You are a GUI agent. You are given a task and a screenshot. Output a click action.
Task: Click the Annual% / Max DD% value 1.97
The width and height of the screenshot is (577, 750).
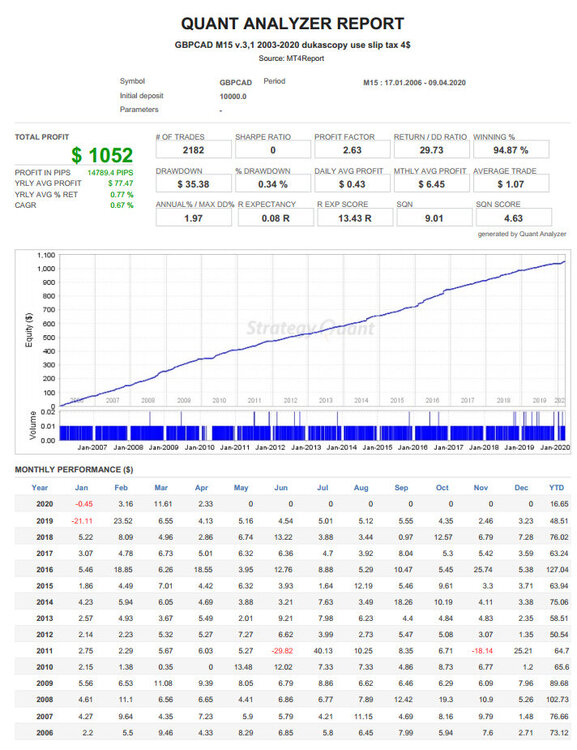193,218
